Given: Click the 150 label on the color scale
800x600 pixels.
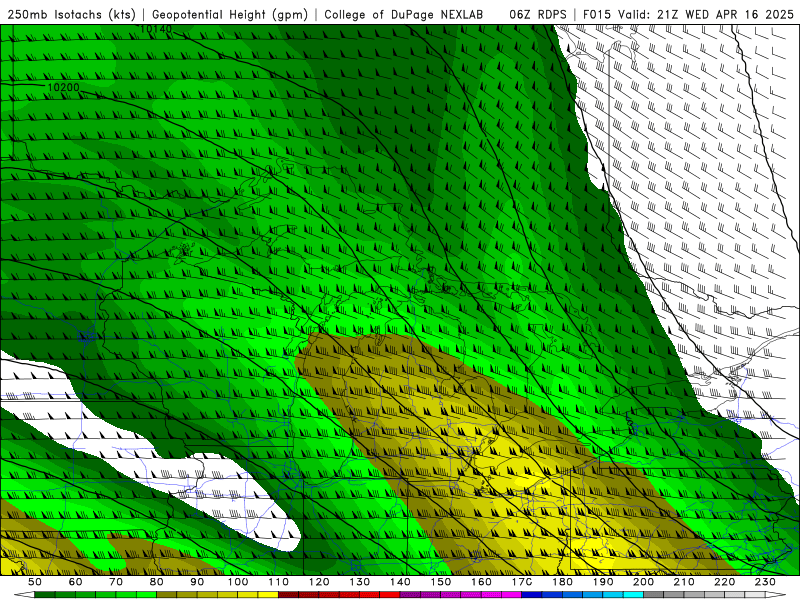Looking at the screenshot, I should click(441, 582).
